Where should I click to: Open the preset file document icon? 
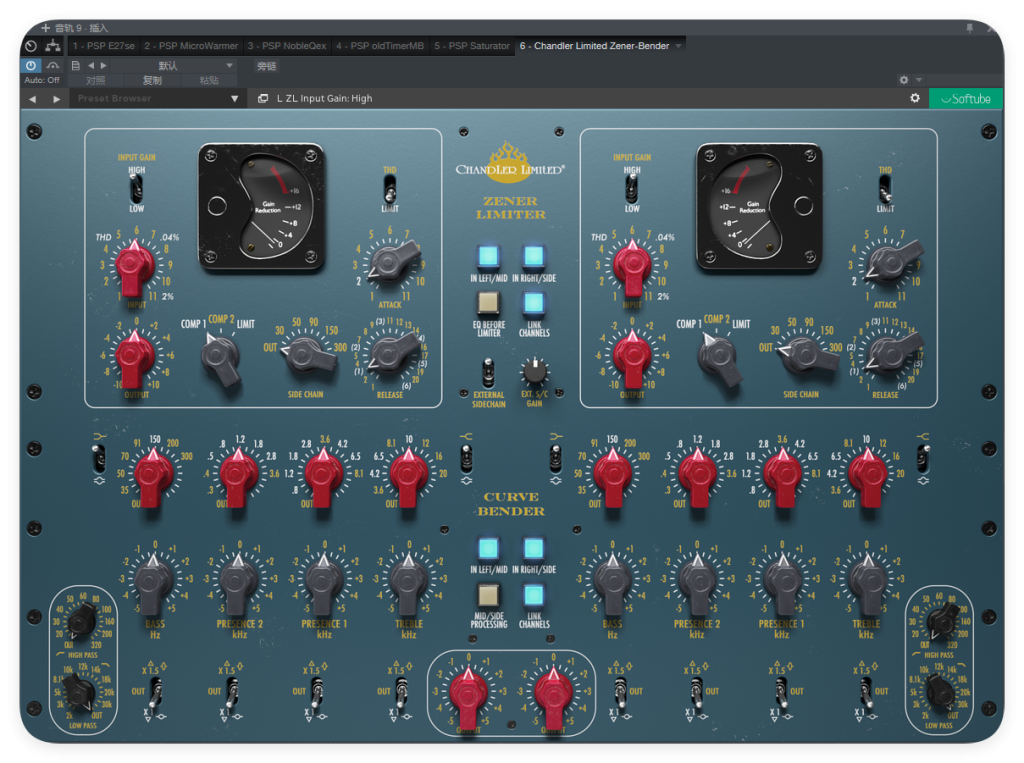[x=76, y=65]
